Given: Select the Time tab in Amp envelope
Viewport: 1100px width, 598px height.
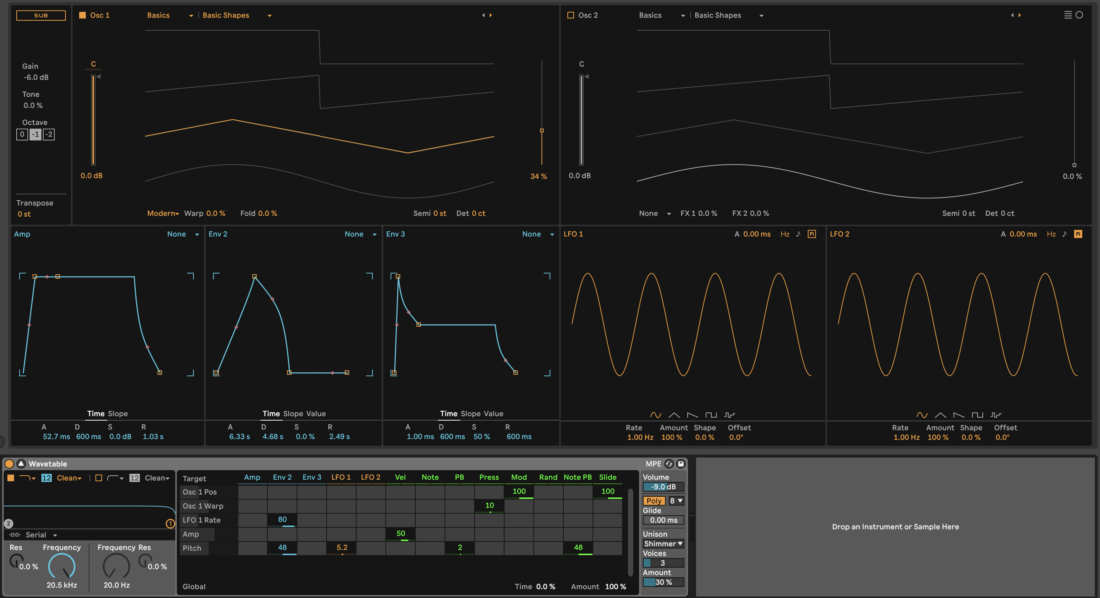Looking at the screenshot, I should 95,413.
